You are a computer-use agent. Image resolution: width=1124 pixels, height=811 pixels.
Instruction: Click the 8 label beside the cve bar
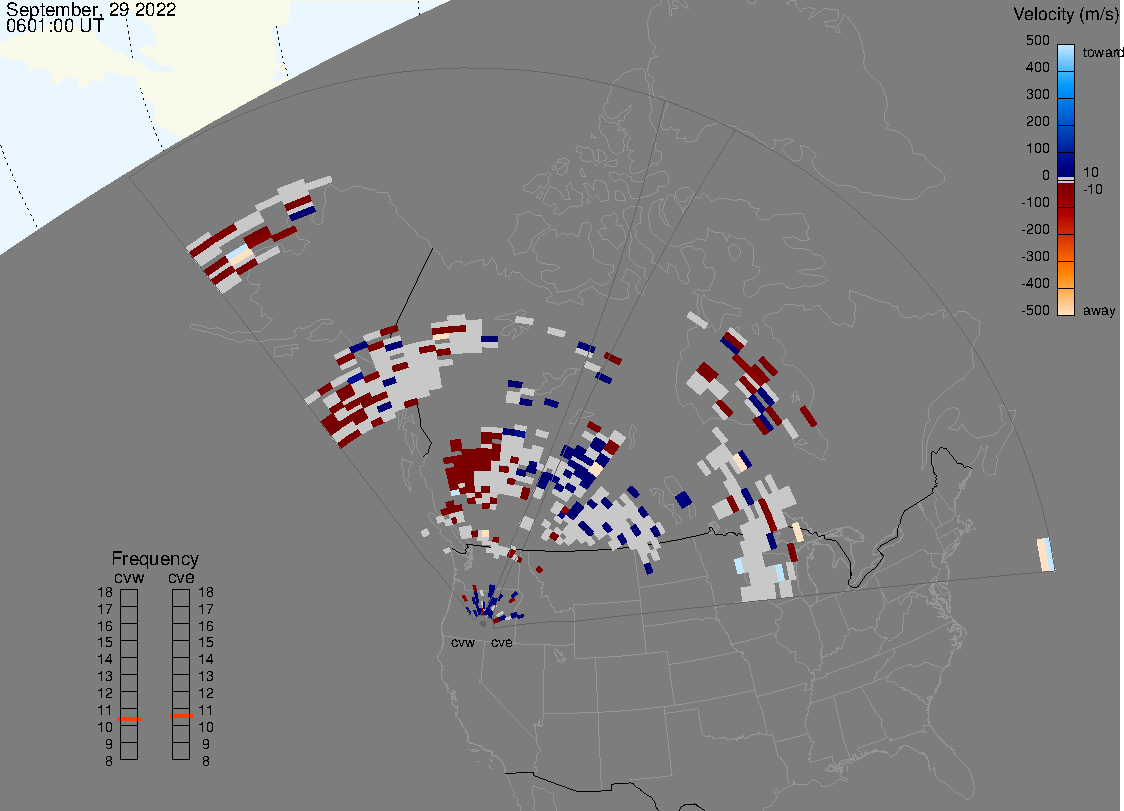pyautogui.click(x=206, y=761)
